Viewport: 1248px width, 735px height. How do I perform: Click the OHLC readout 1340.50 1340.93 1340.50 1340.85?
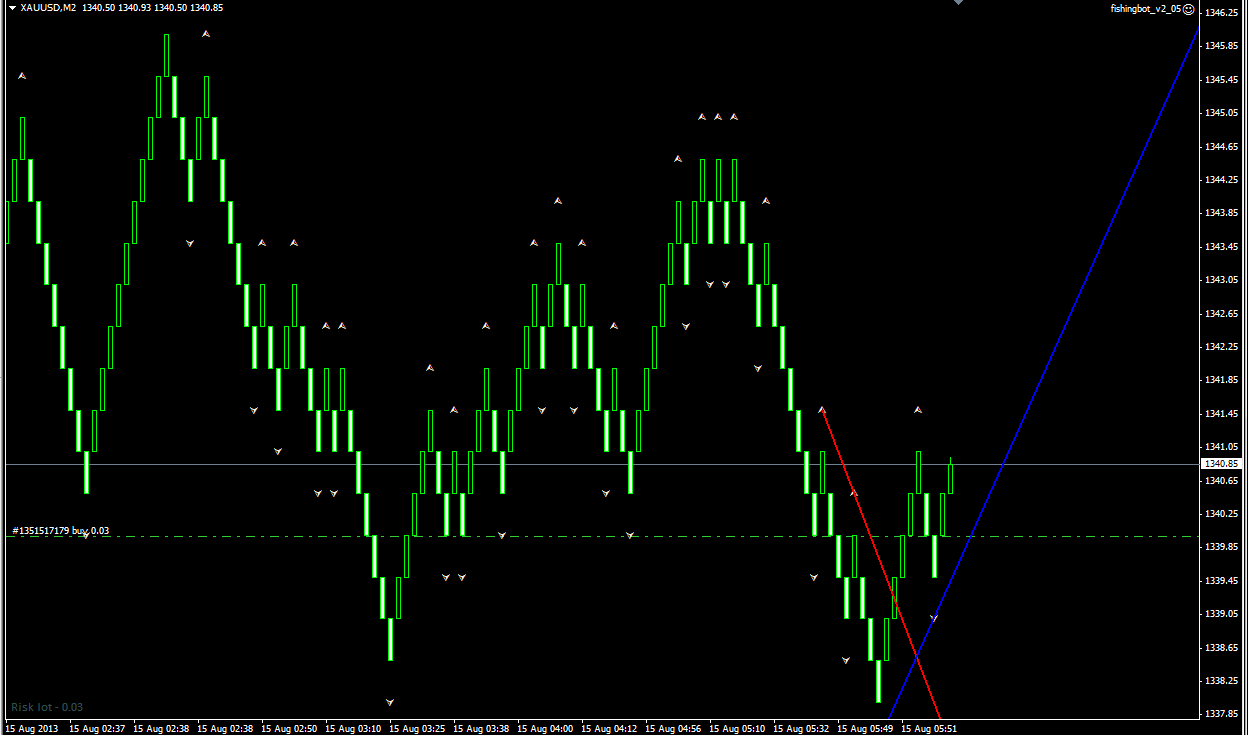pos(153,8)
